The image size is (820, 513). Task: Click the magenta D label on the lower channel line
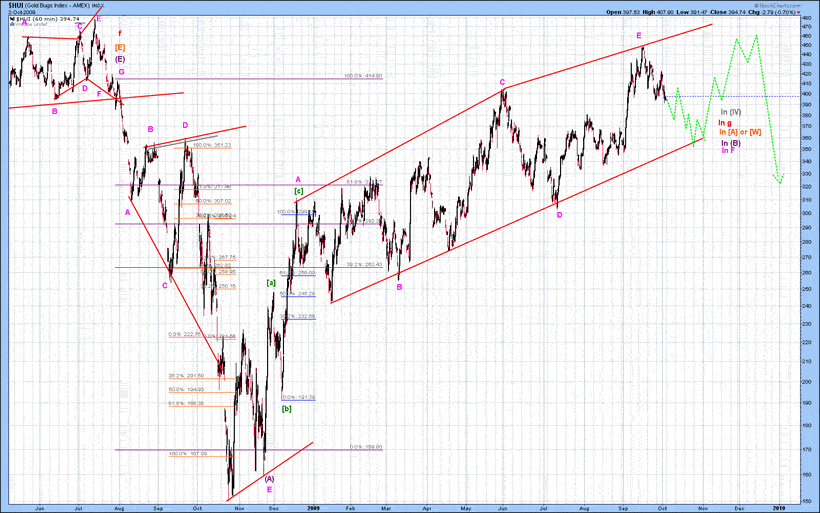coord(559,215)
